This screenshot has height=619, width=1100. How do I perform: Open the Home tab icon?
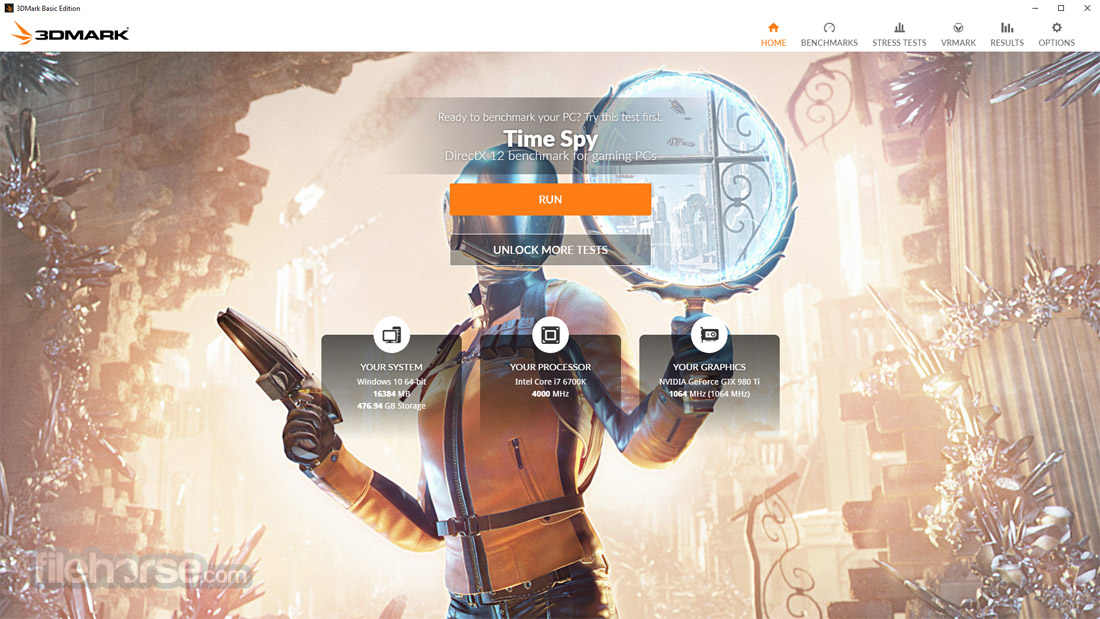point(773,27)
